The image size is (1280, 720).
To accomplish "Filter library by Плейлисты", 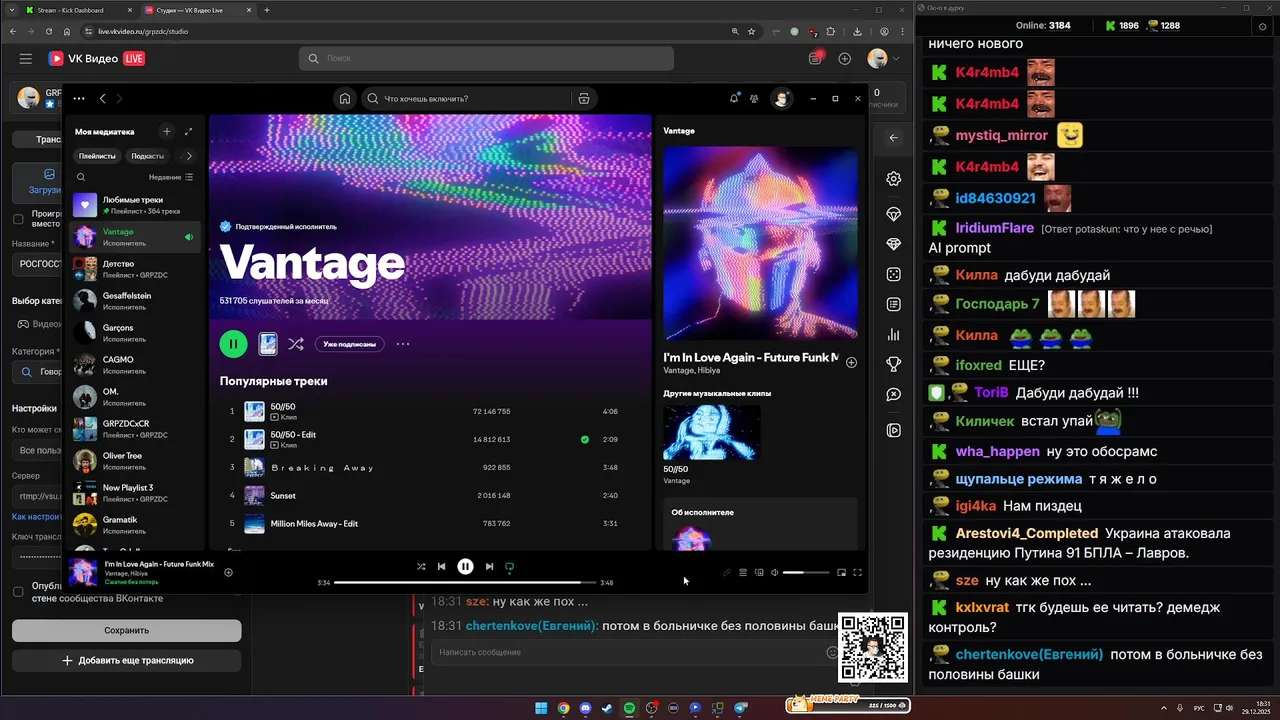I will pyautogui.click(x=97, y=156).
